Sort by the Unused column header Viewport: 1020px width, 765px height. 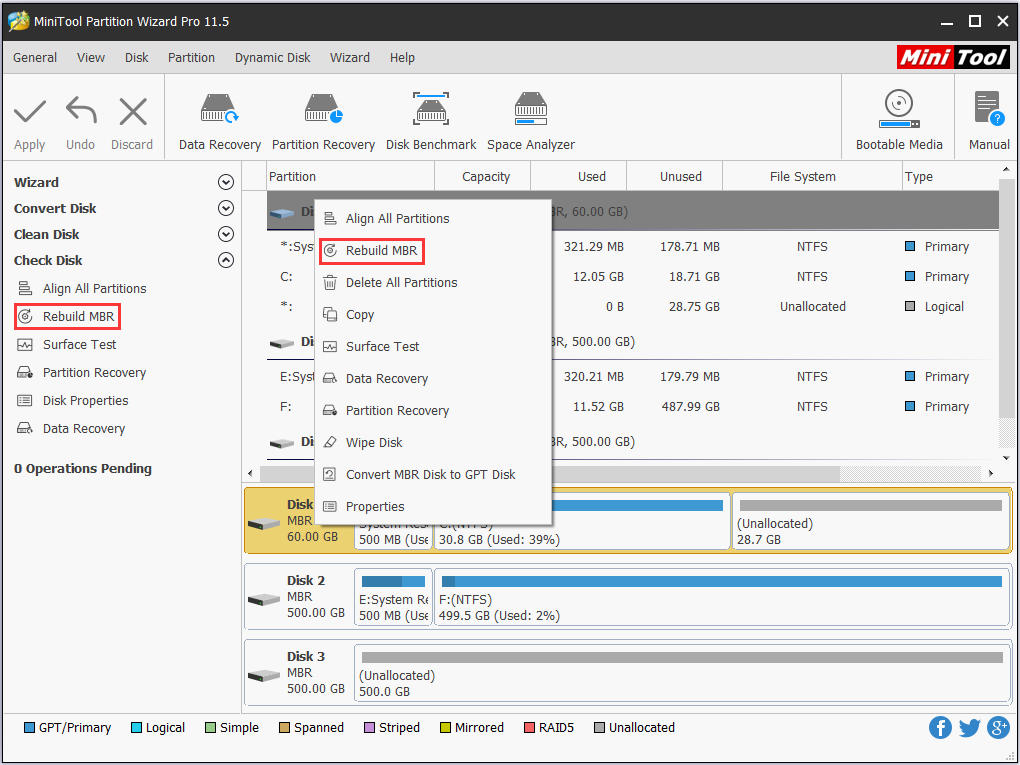(x=675, y=176)
